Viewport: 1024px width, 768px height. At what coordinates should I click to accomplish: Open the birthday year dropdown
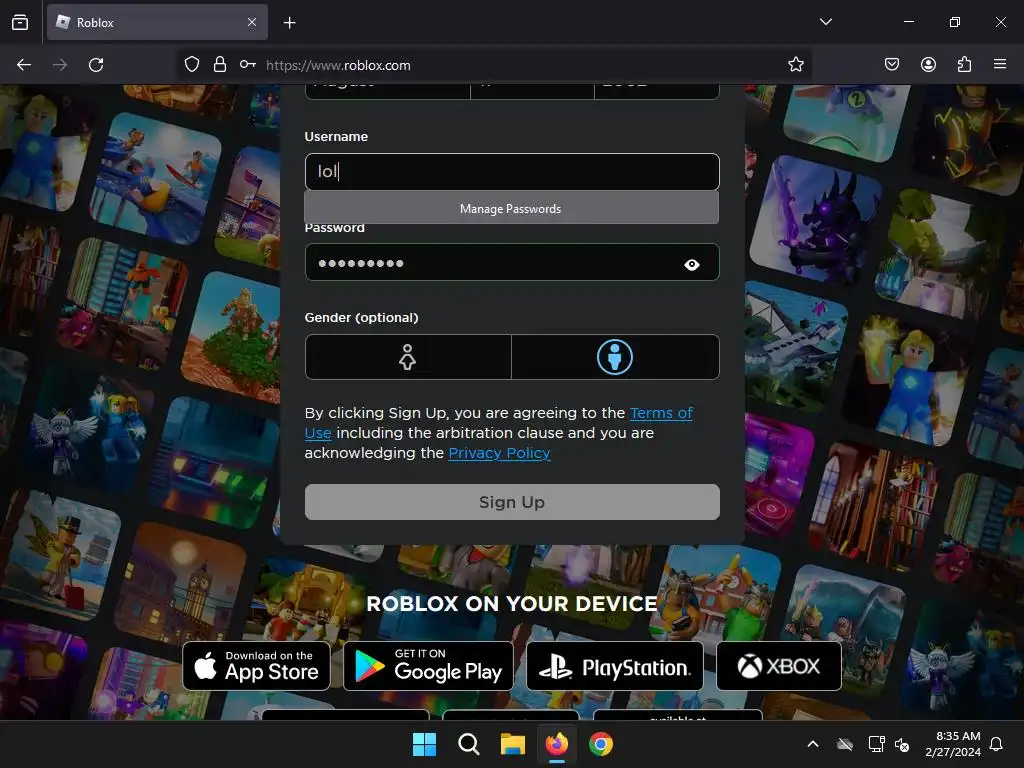click(x=657, y=91)
